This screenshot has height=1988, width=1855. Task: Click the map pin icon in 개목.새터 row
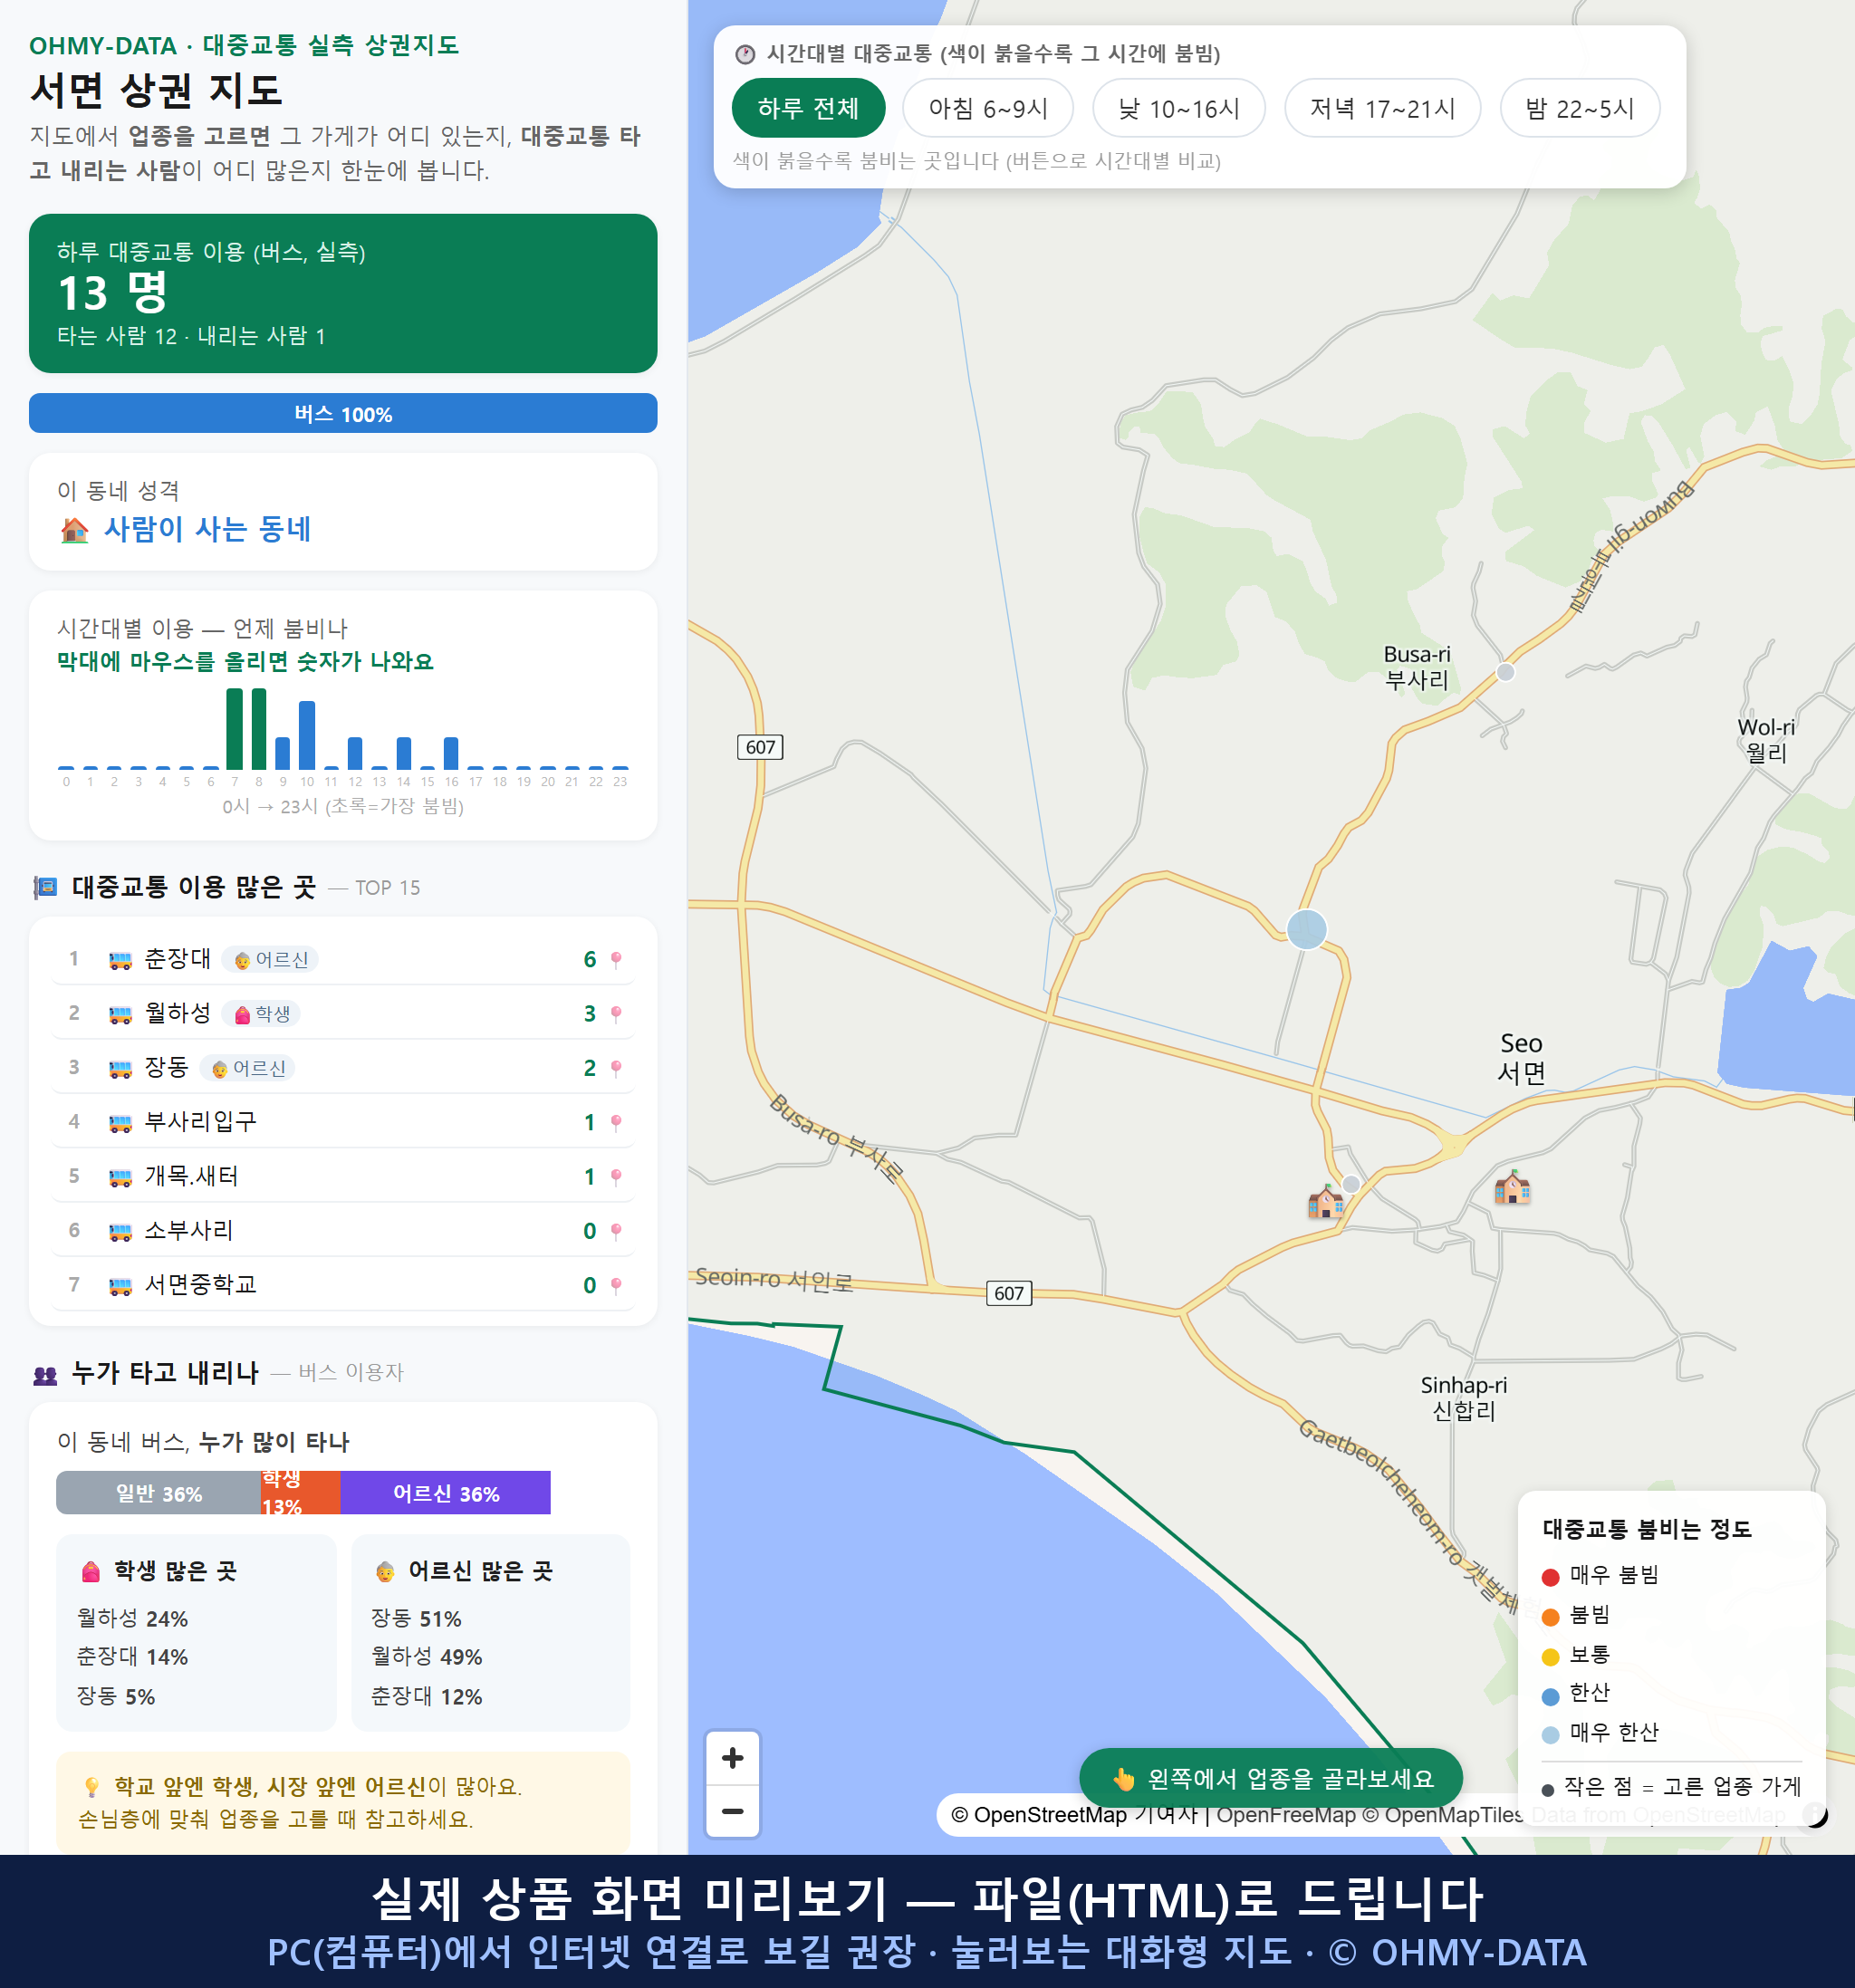[x=616, y=1176]
